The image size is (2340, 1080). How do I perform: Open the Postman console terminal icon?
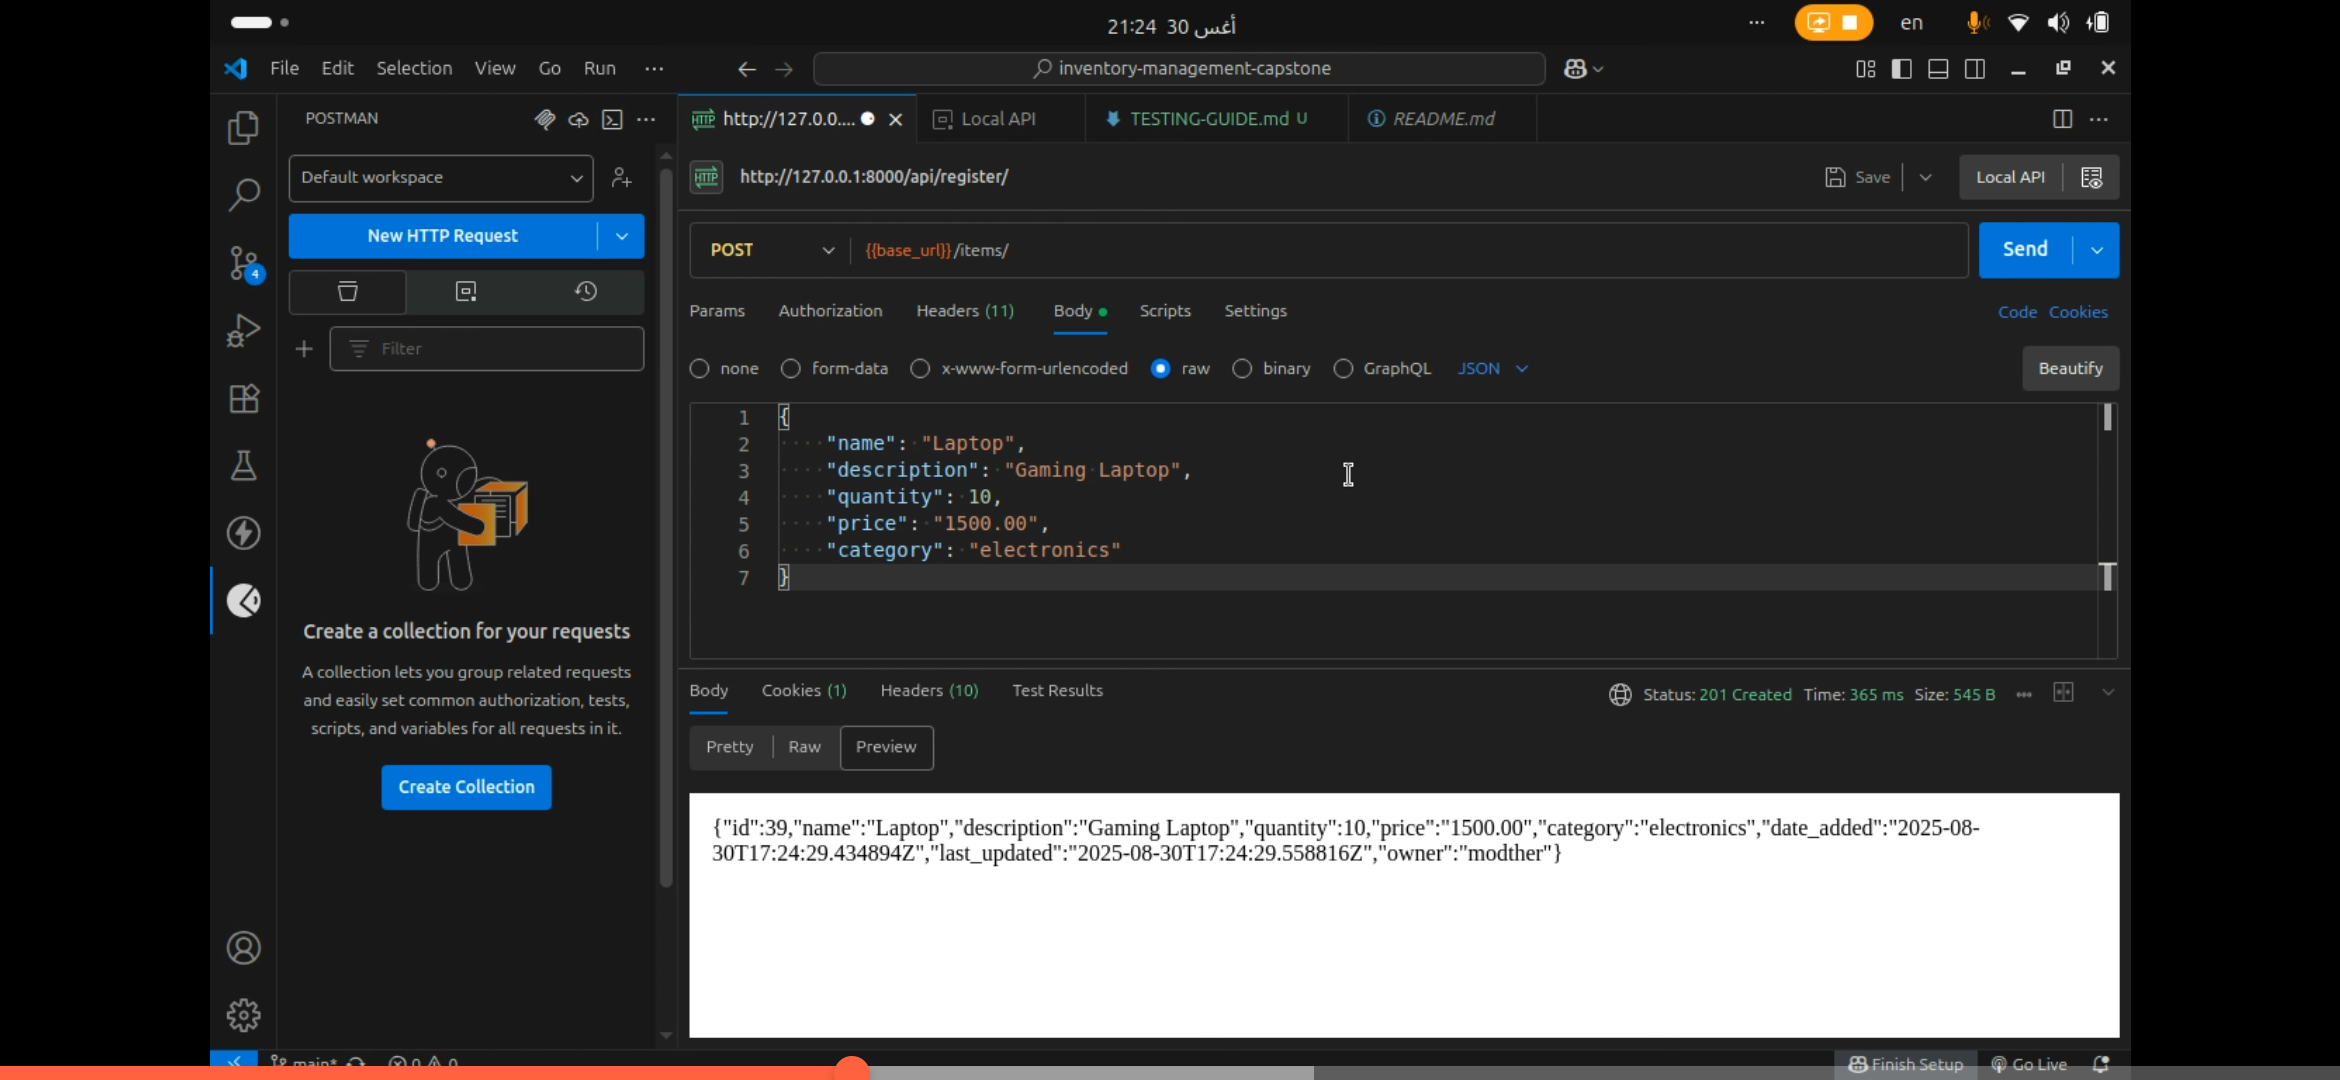613,120
